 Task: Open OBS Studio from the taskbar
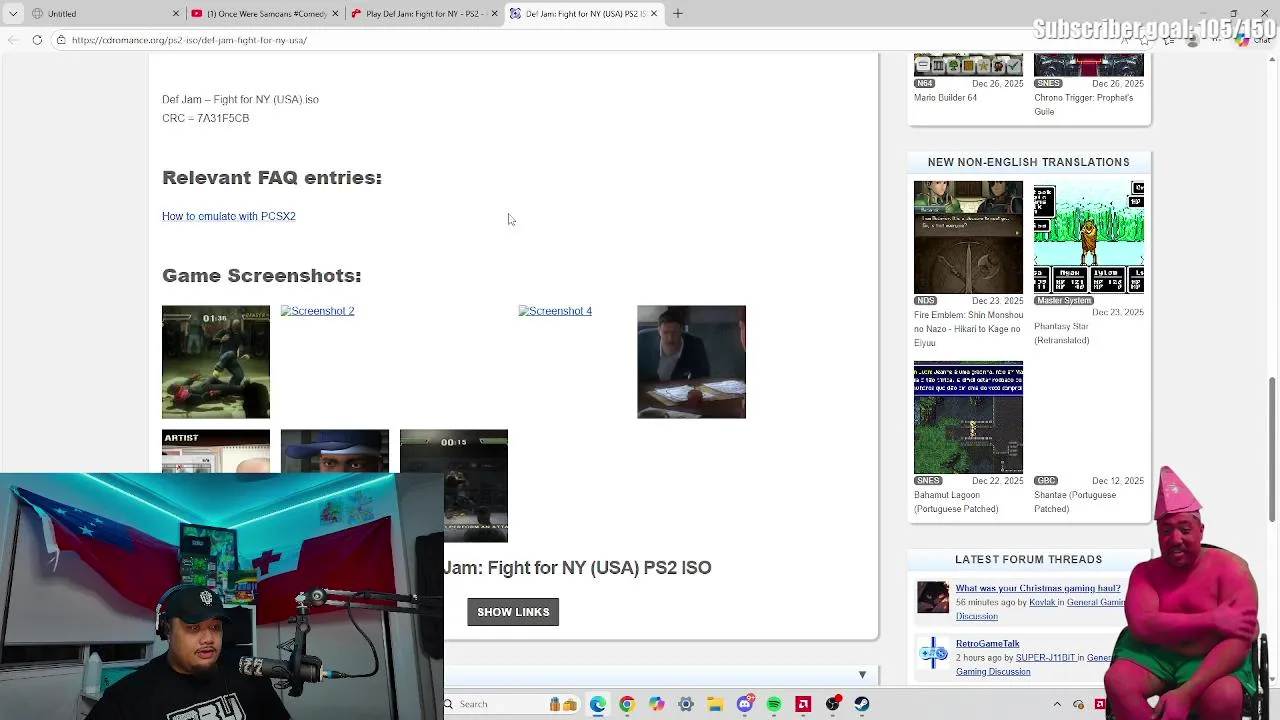(x=832, y=704)
